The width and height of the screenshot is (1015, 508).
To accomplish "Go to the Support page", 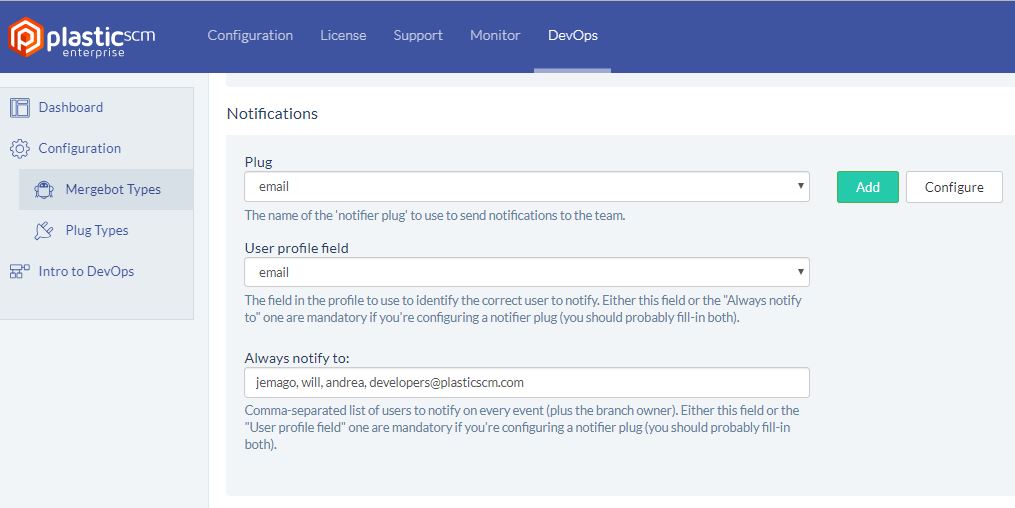I will pyautogui.click(x=418, y=36).
